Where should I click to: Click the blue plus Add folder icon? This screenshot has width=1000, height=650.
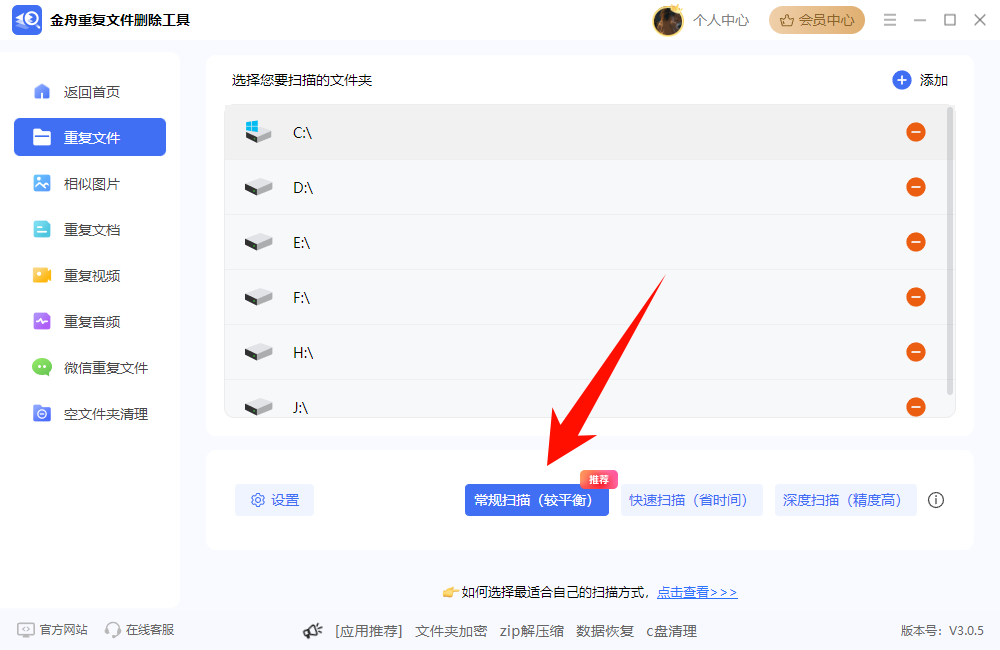(902, 80)
